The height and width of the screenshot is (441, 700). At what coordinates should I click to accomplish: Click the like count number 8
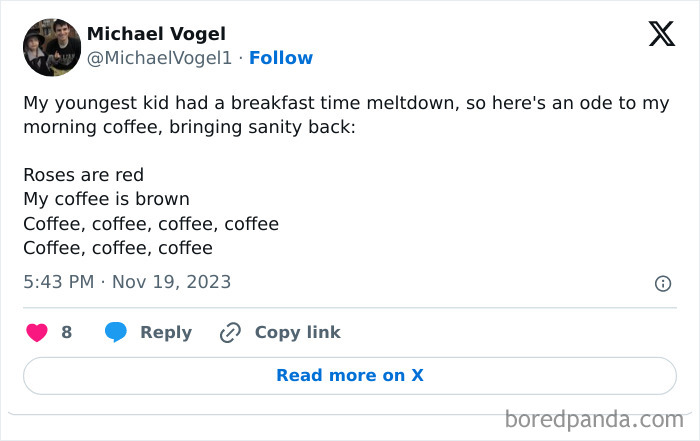point(67,333)
